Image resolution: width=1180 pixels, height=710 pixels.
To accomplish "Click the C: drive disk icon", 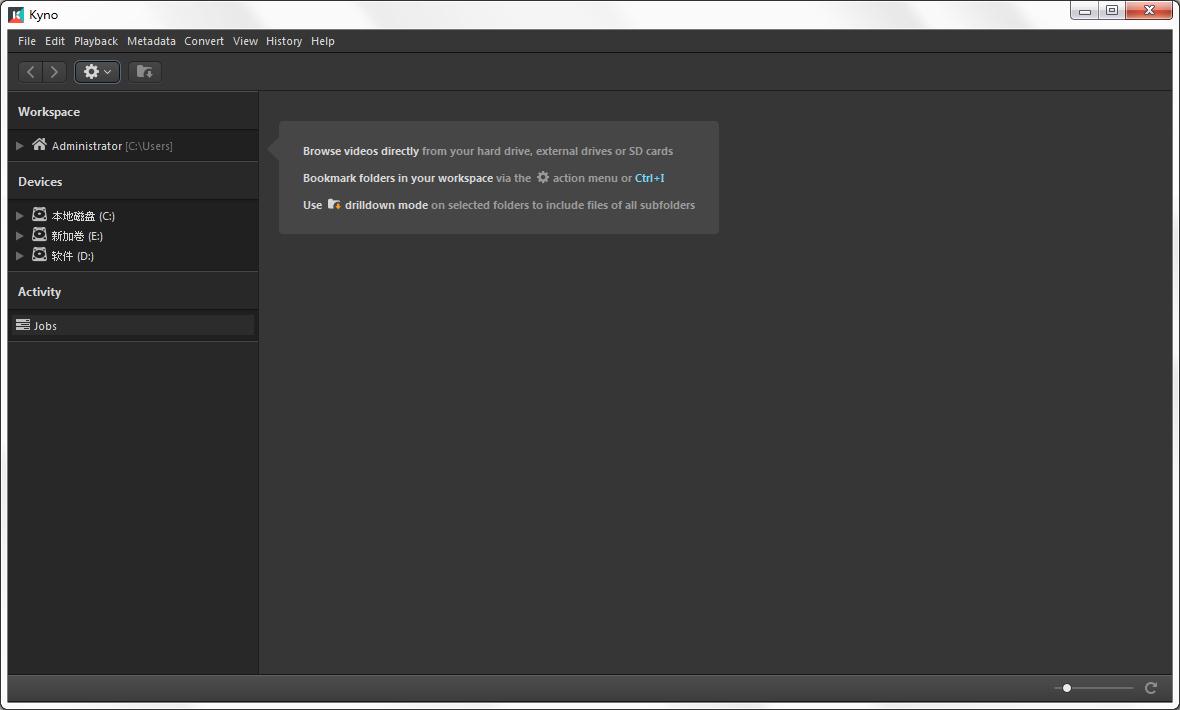I will (x=39, y=215).
